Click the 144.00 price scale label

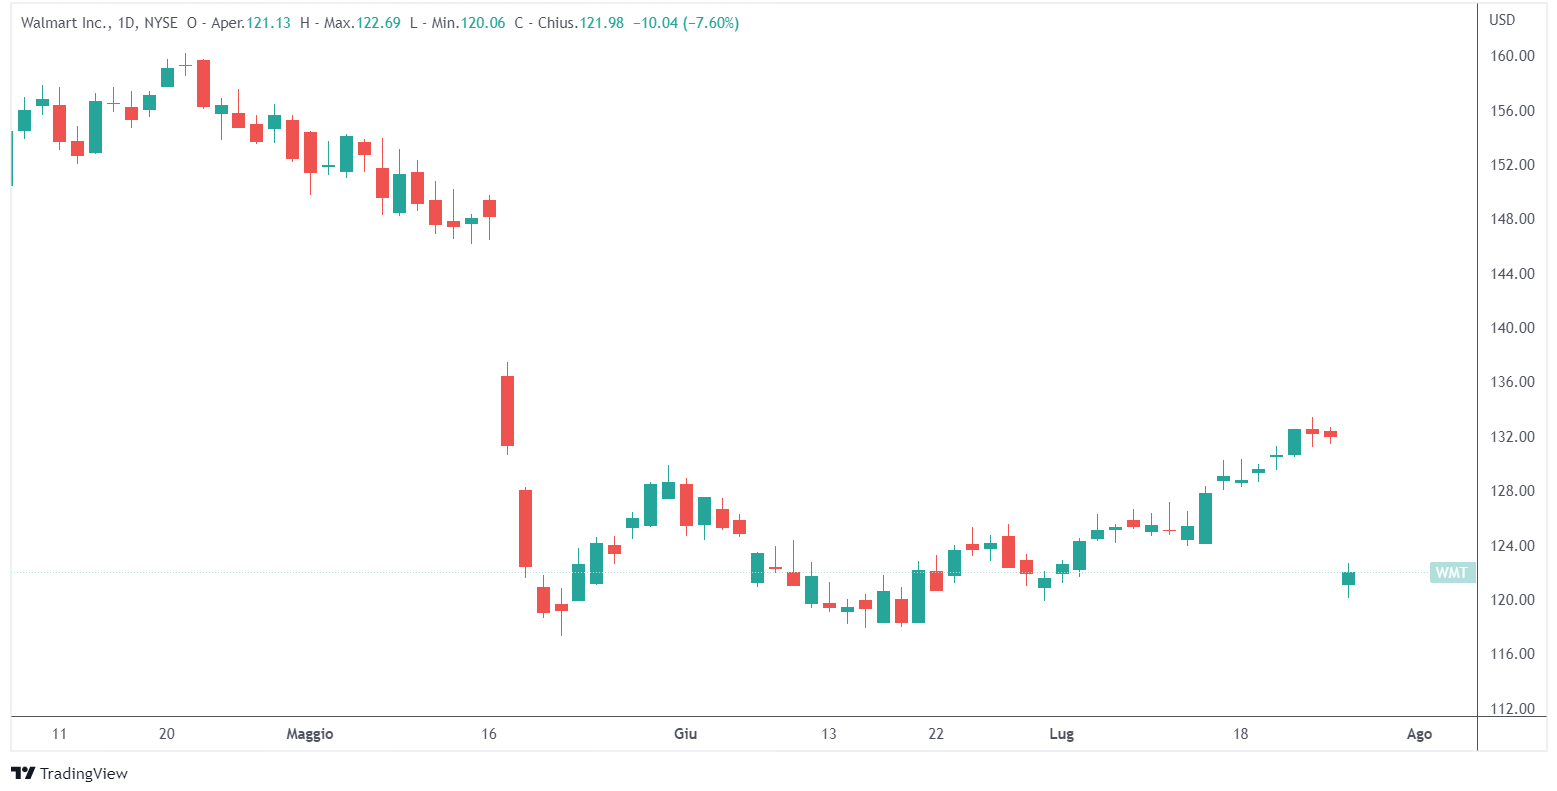pyautogui.click(x=1512, y=274)
